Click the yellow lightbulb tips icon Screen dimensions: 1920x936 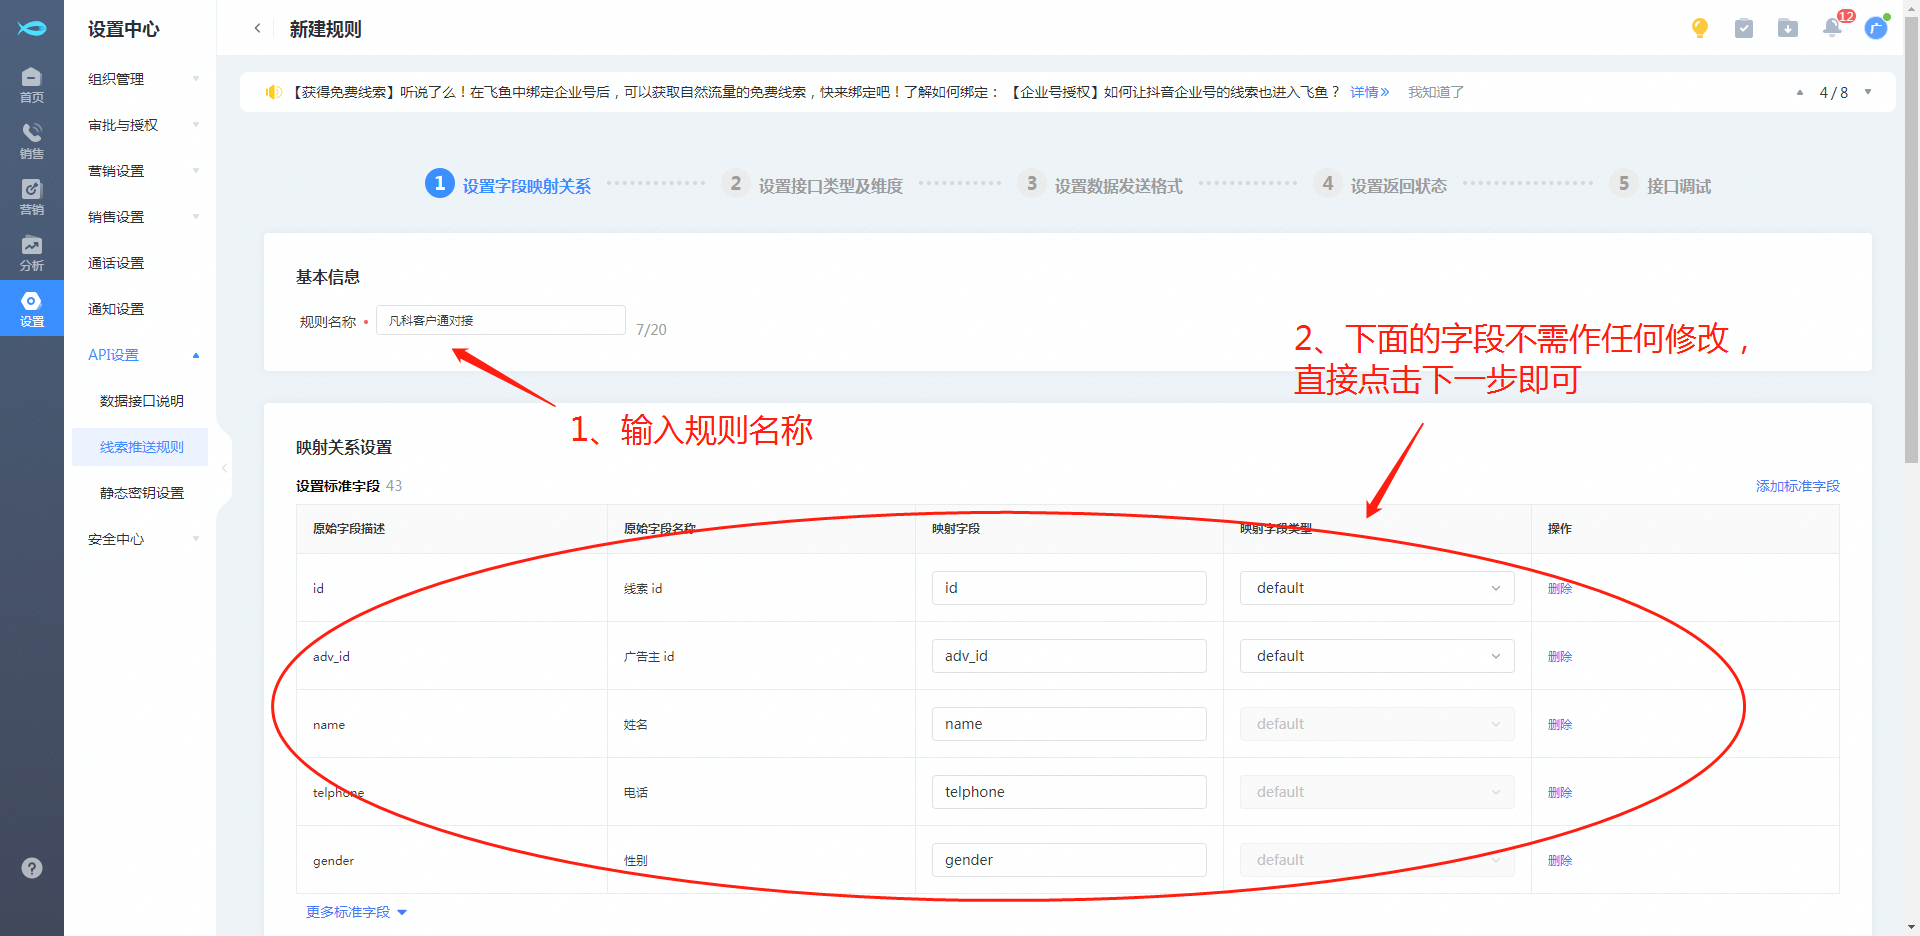click(1699, 28)
